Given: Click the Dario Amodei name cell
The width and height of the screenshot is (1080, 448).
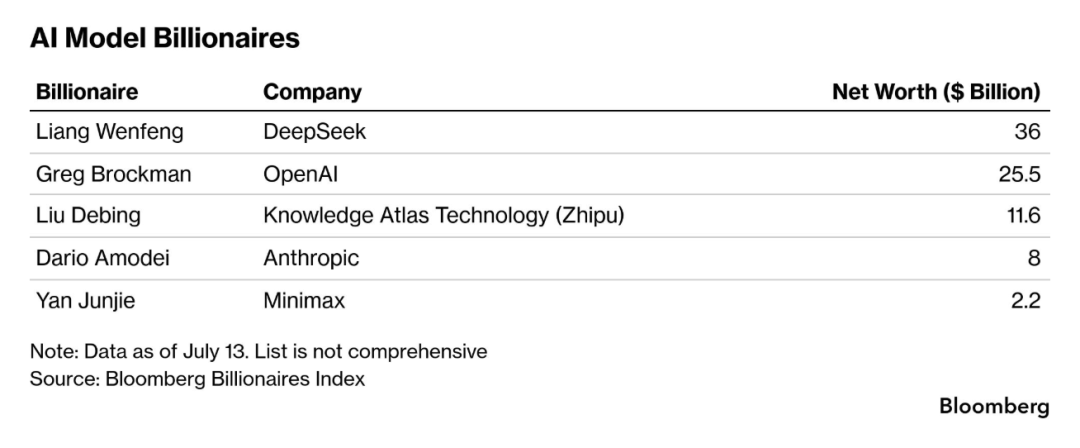Looking at the screenshot, I should tap(103, 258).
